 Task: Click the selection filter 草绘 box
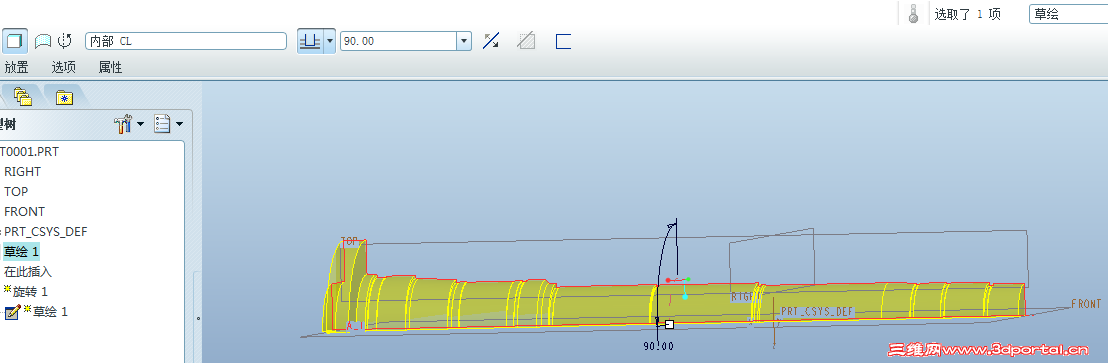[1068, 13]
